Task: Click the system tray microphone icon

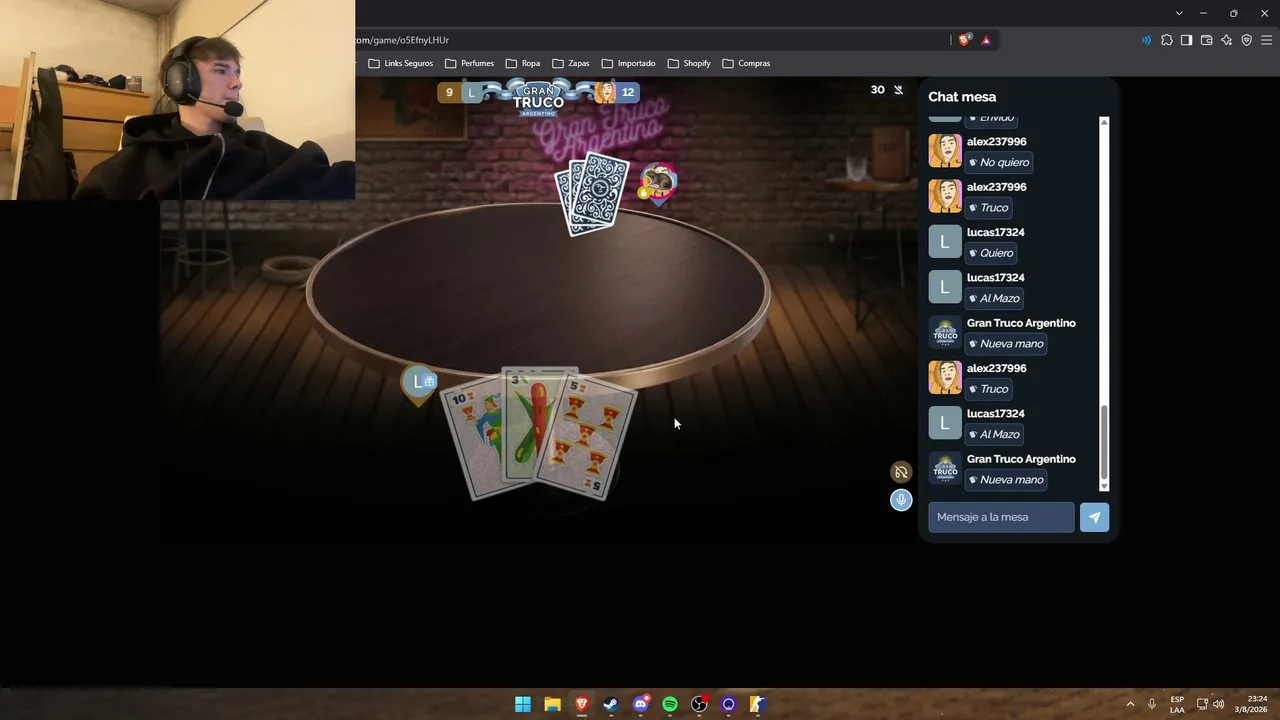Action: coord(1152,704)
